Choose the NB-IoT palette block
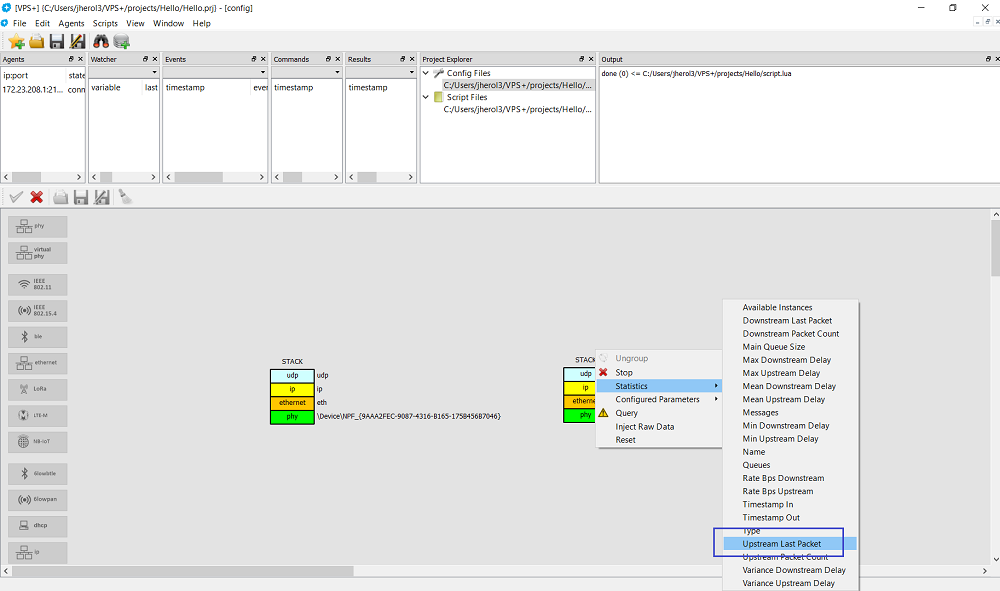 click(38, 440)
